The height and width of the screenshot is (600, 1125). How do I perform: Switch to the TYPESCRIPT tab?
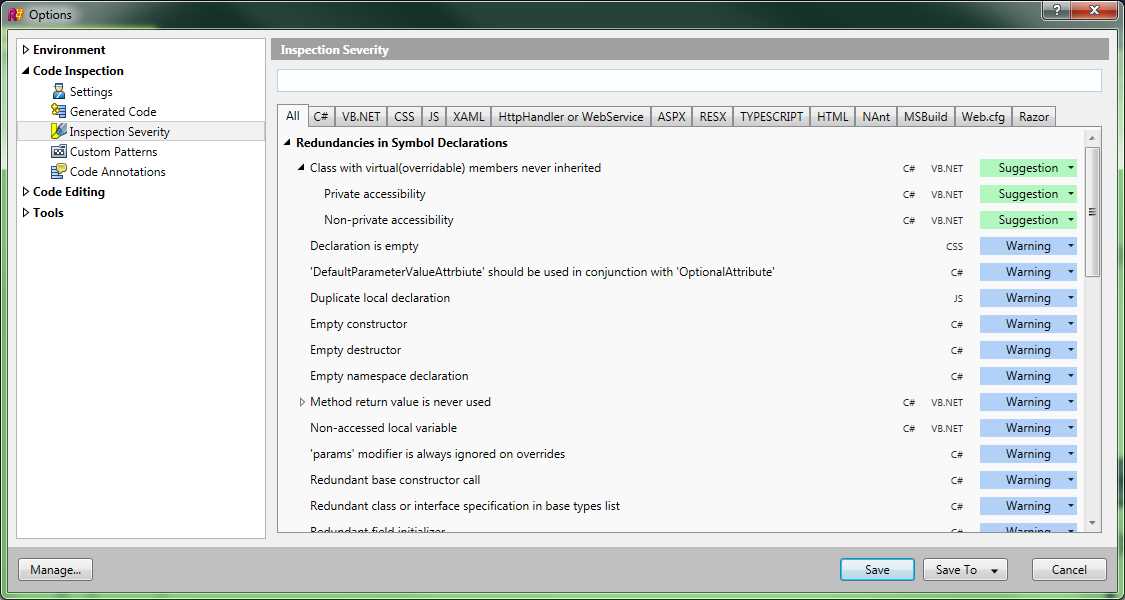point(770,116)
